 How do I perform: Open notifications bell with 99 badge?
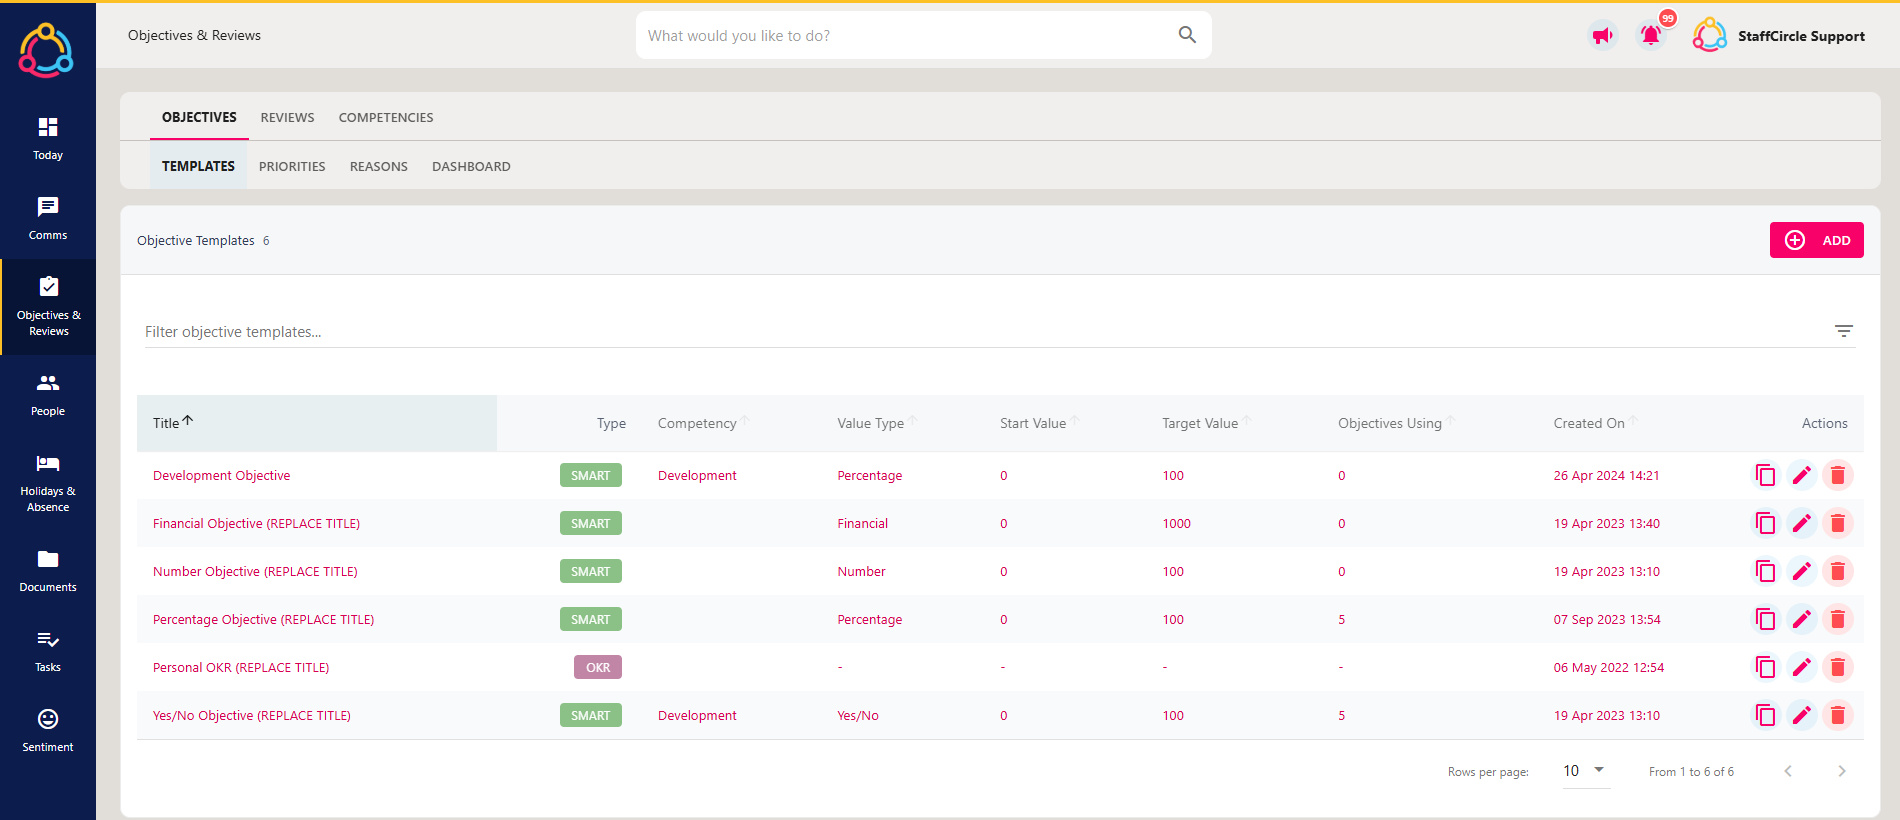tap(1651, 36)
